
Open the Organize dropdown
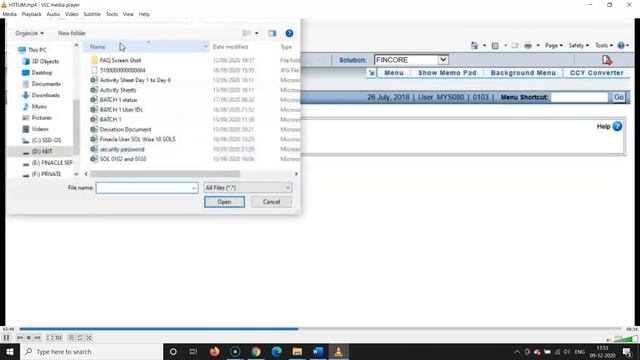coord(29,33)
